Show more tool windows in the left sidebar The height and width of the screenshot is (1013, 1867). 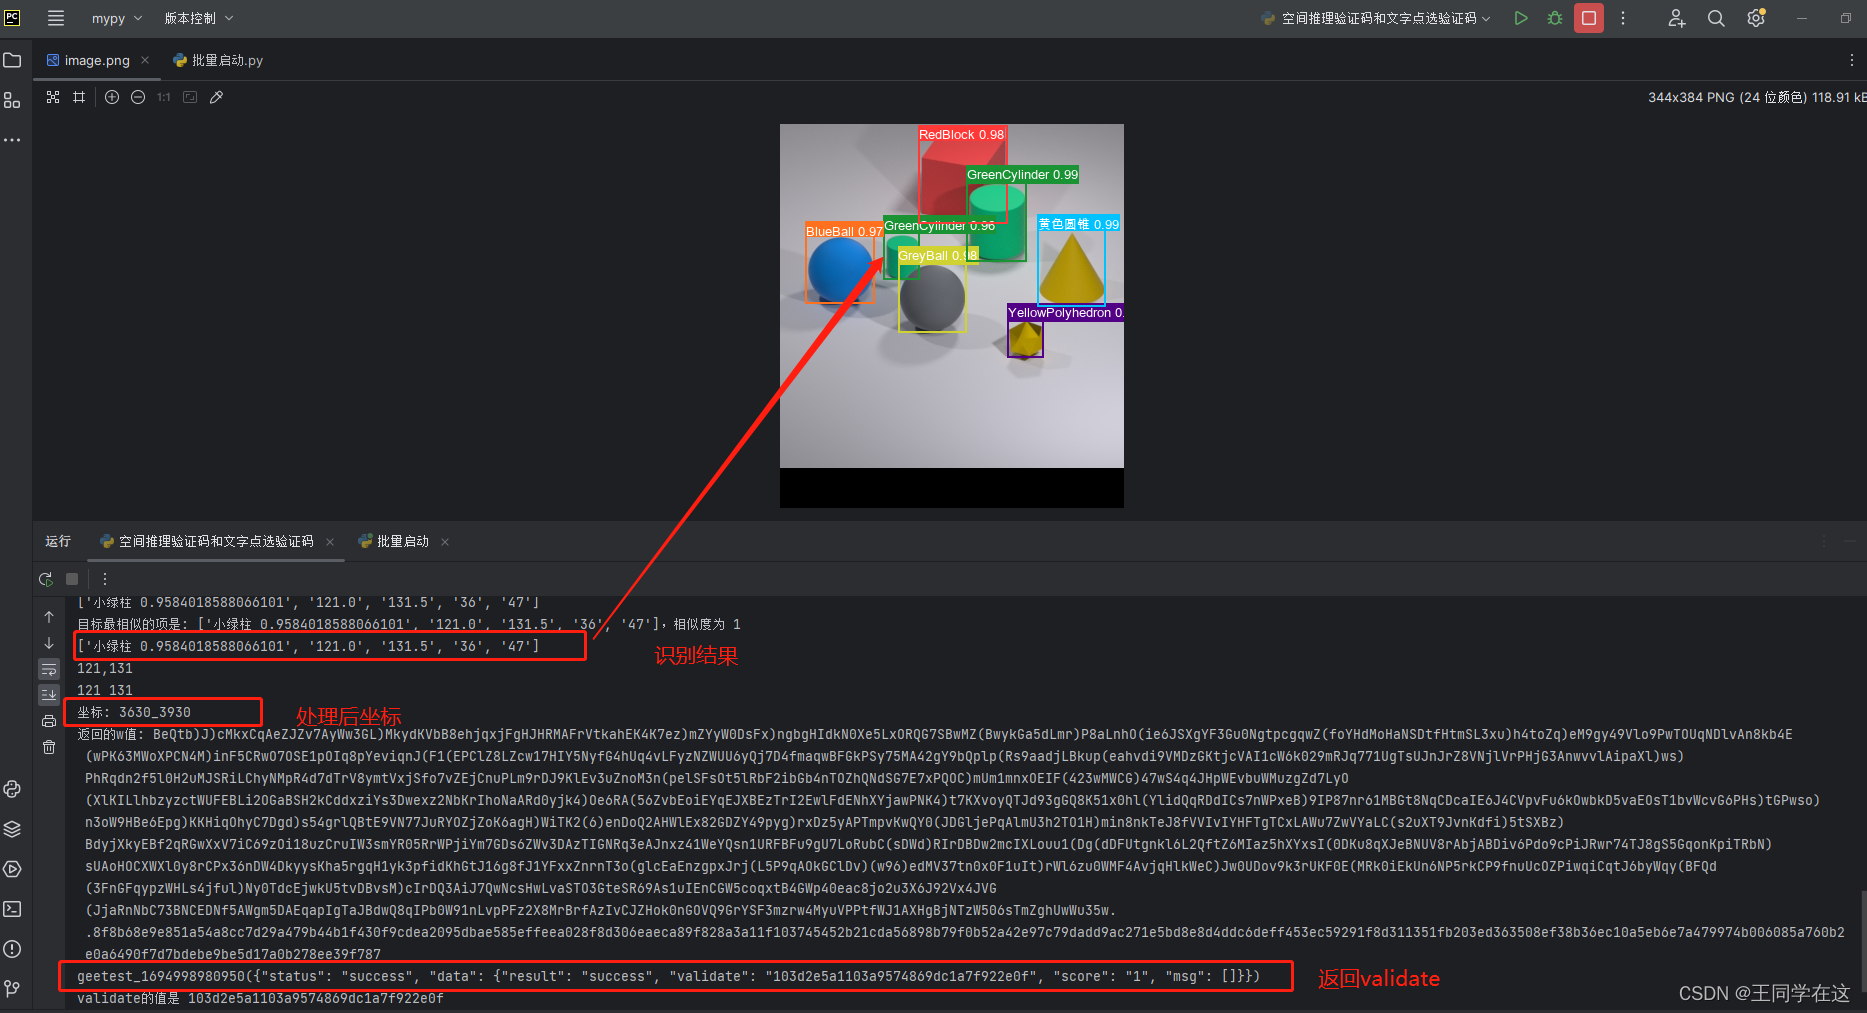pyautogui.click(x=12, y=140)
